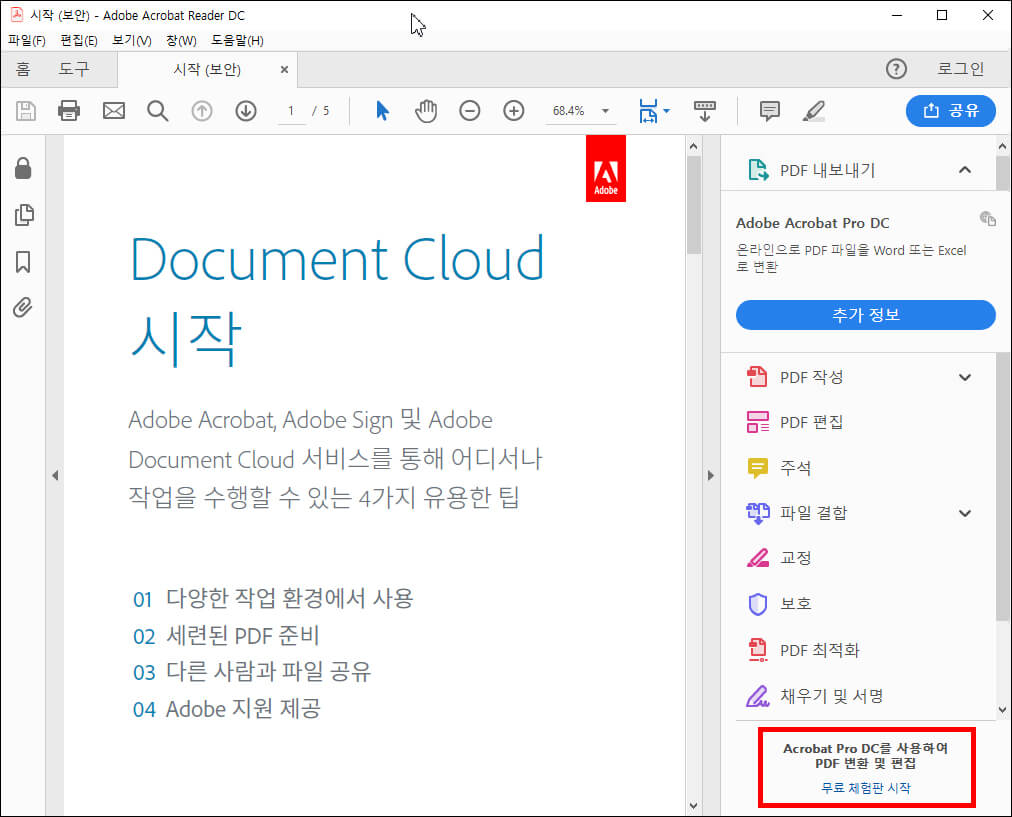Click the 'Adobe Acrobat Pro DC' heading
This screenshot has height=817, width=1012.
(x=812, y=223)
